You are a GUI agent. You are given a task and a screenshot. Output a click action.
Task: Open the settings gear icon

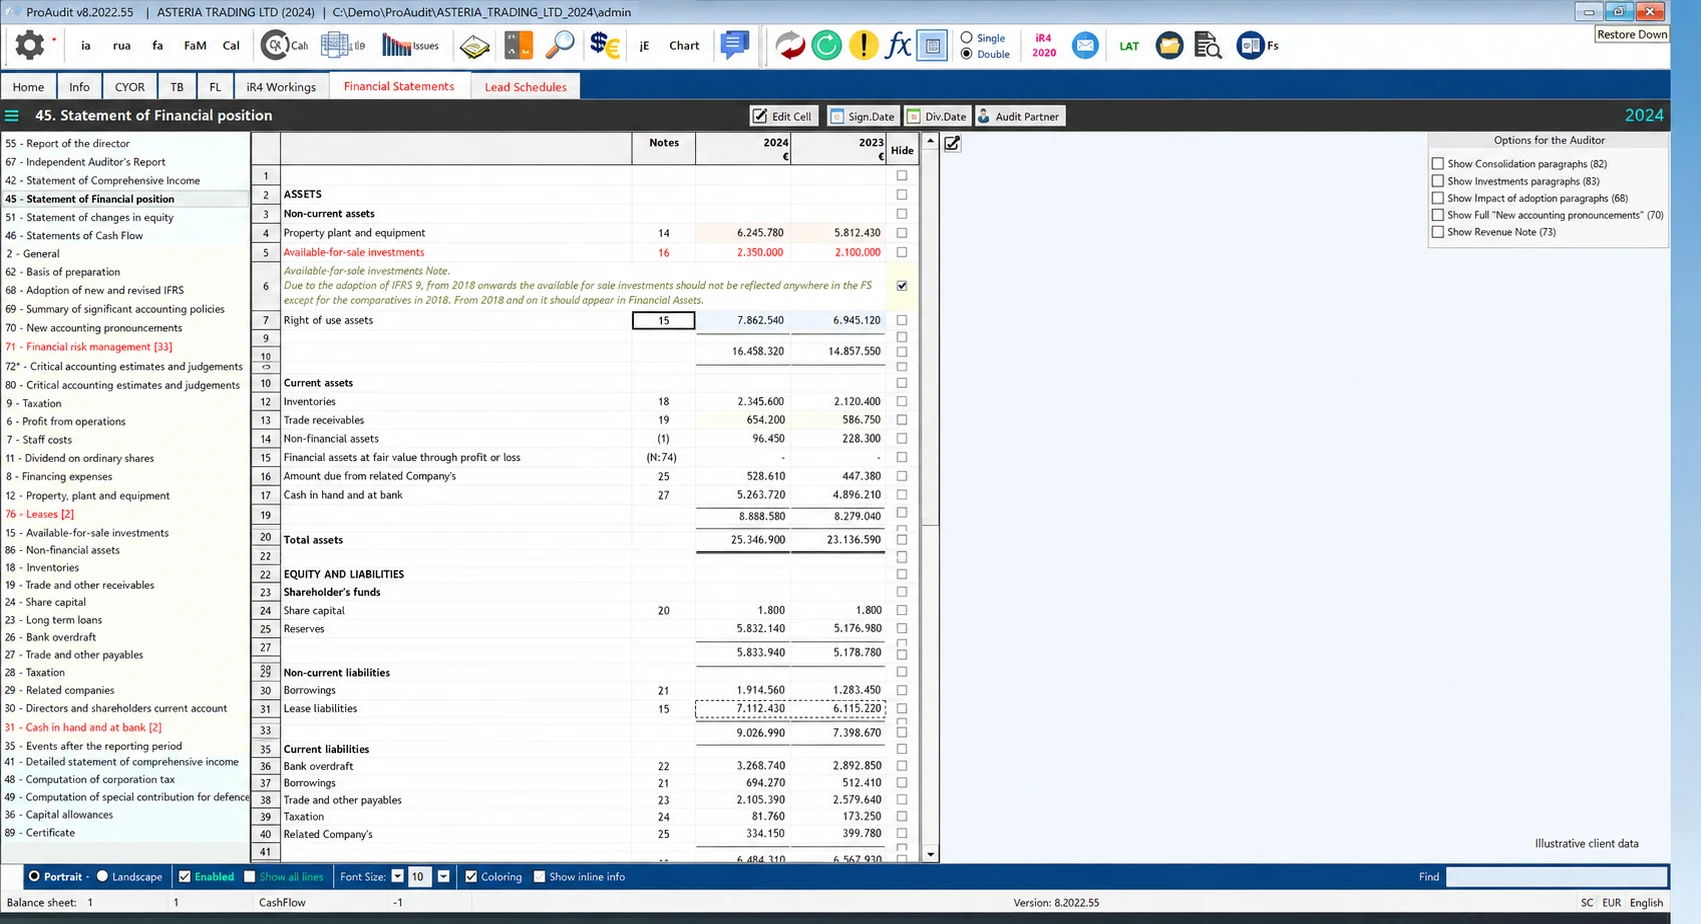pyautogui.click(x=30, y=45)
